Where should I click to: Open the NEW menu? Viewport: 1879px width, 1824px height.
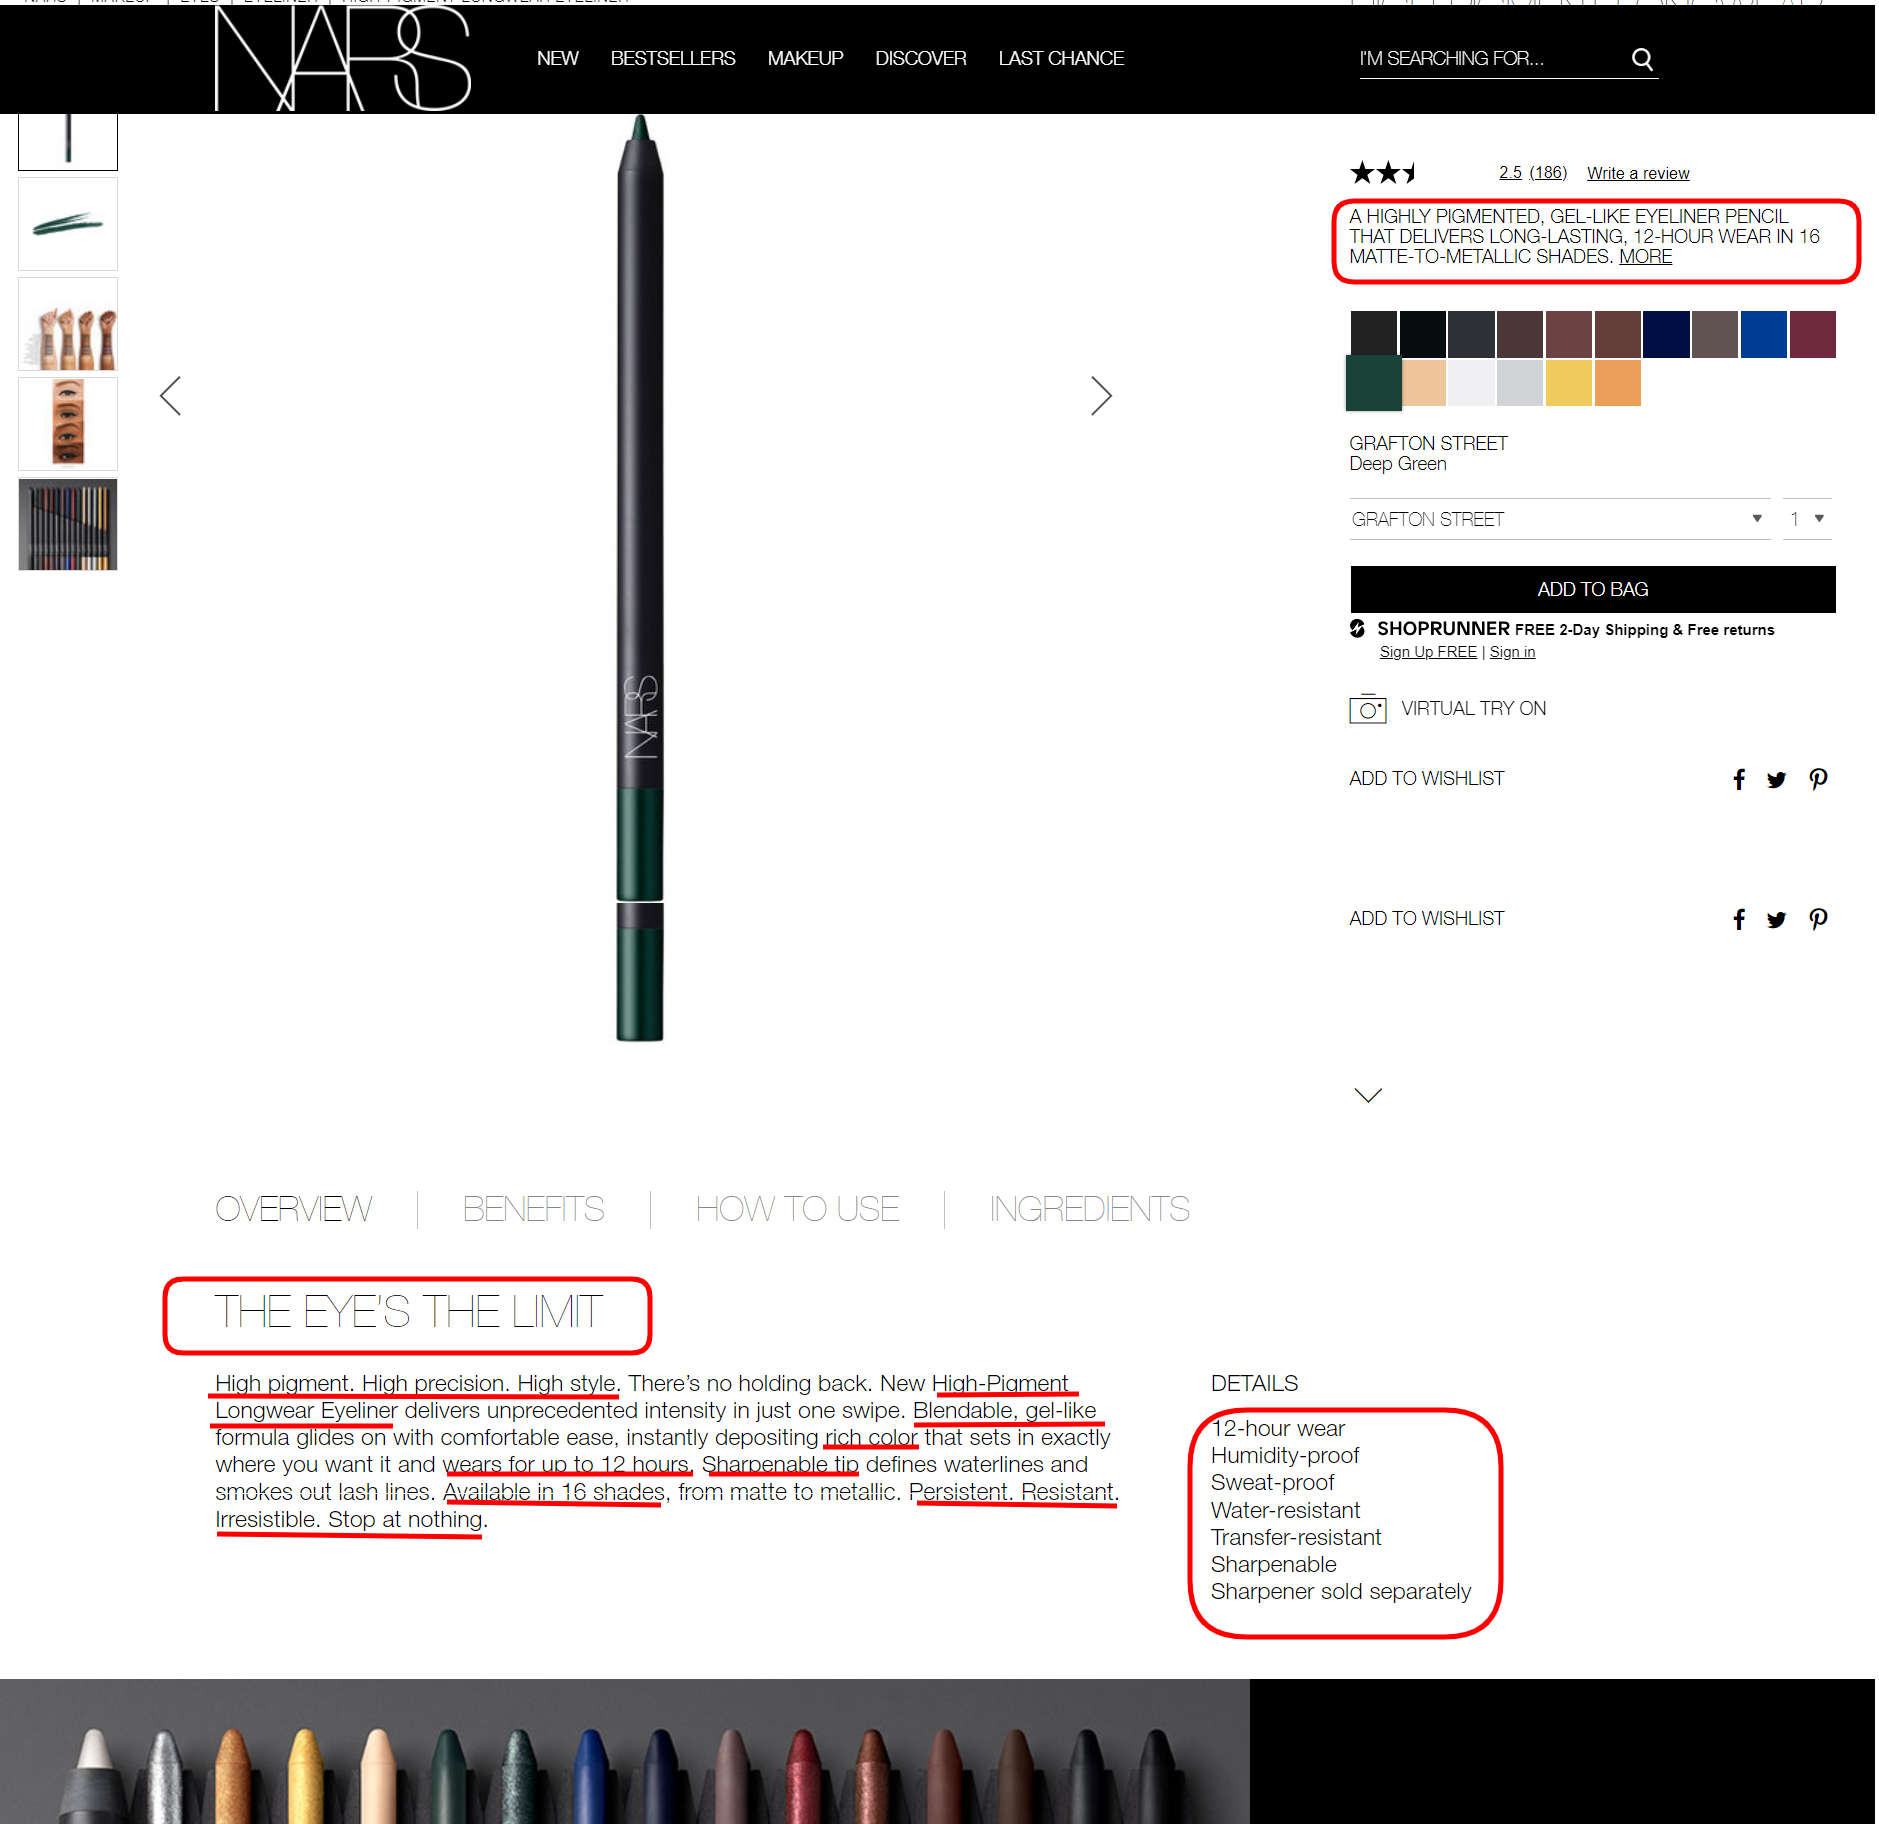click(x=557, y=59)
